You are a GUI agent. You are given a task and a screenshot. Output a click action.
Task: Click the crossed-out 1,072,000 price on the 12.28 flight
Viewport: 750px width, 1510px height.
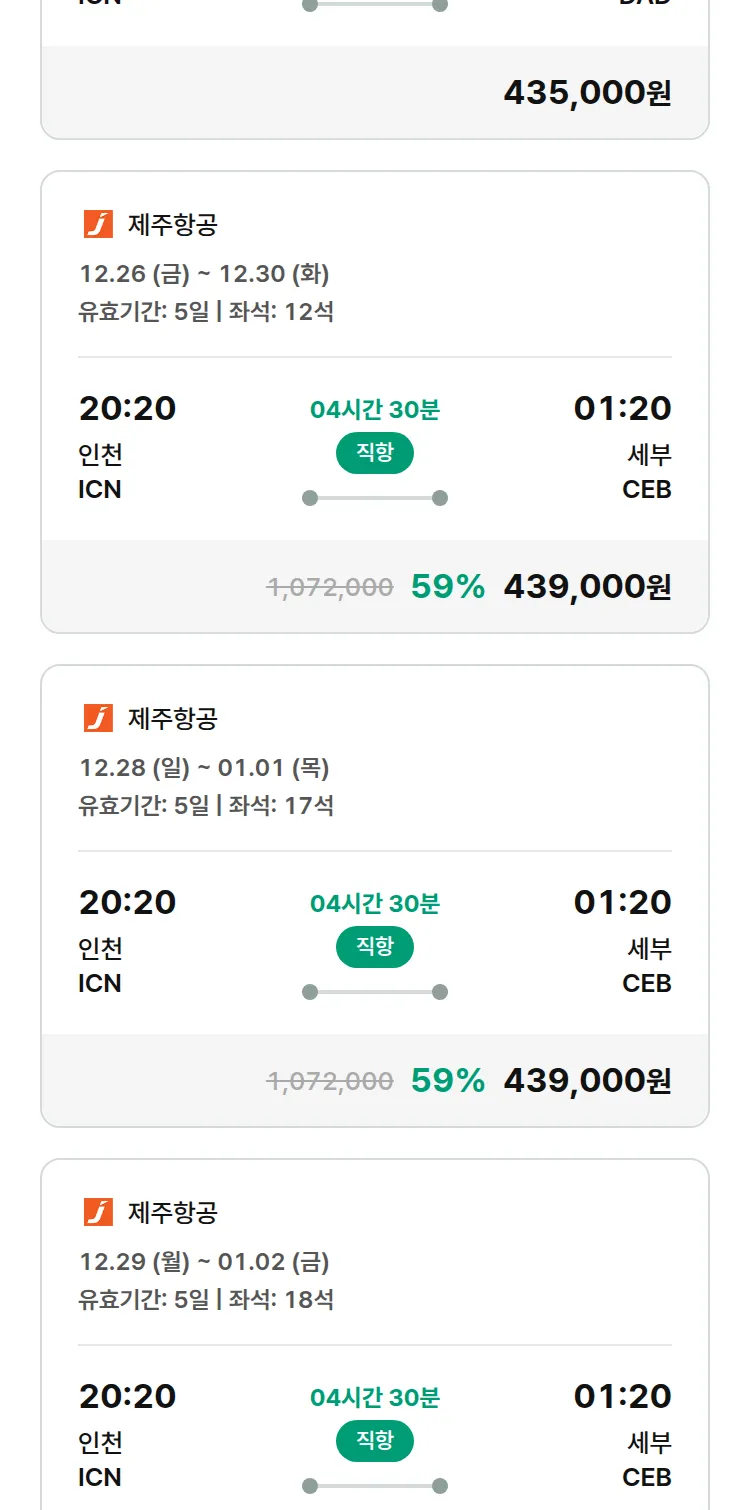330,1081
